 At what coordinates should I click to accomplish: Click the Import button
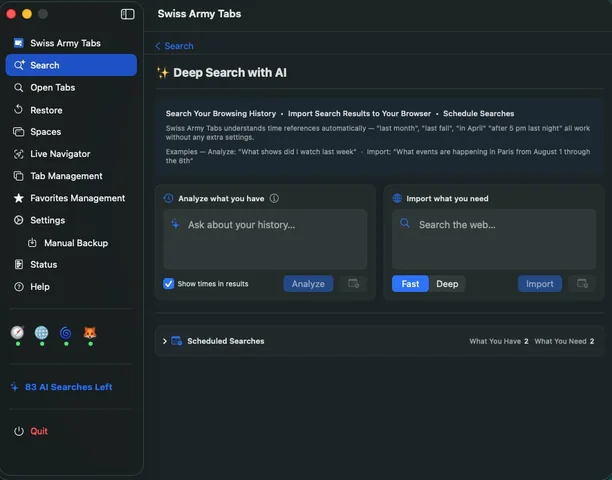click(x=540, y=284)
